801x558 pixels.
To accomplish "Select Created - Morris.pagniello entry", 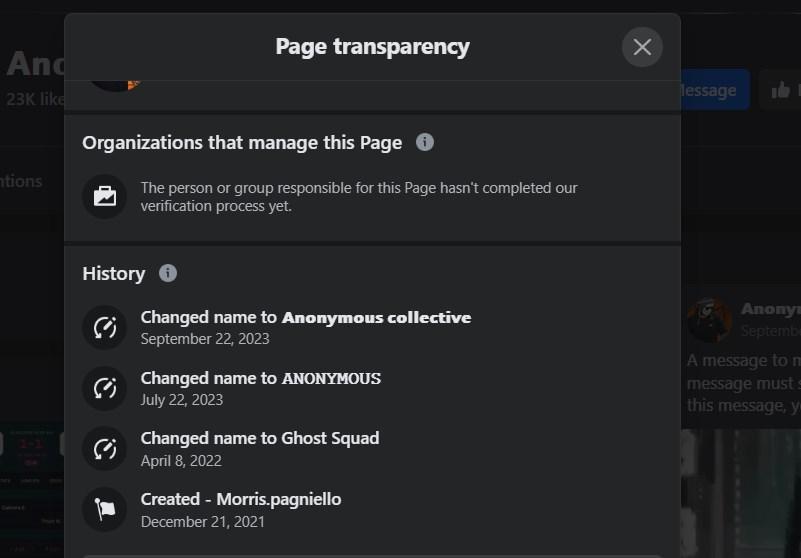I will (241, 509).
